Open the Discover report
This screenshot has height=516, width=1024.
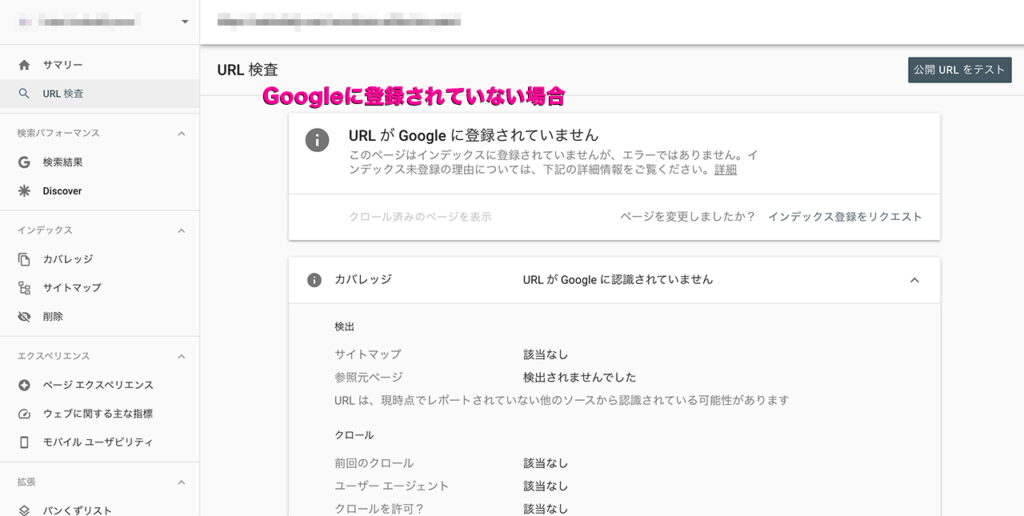tap(100, 191)
